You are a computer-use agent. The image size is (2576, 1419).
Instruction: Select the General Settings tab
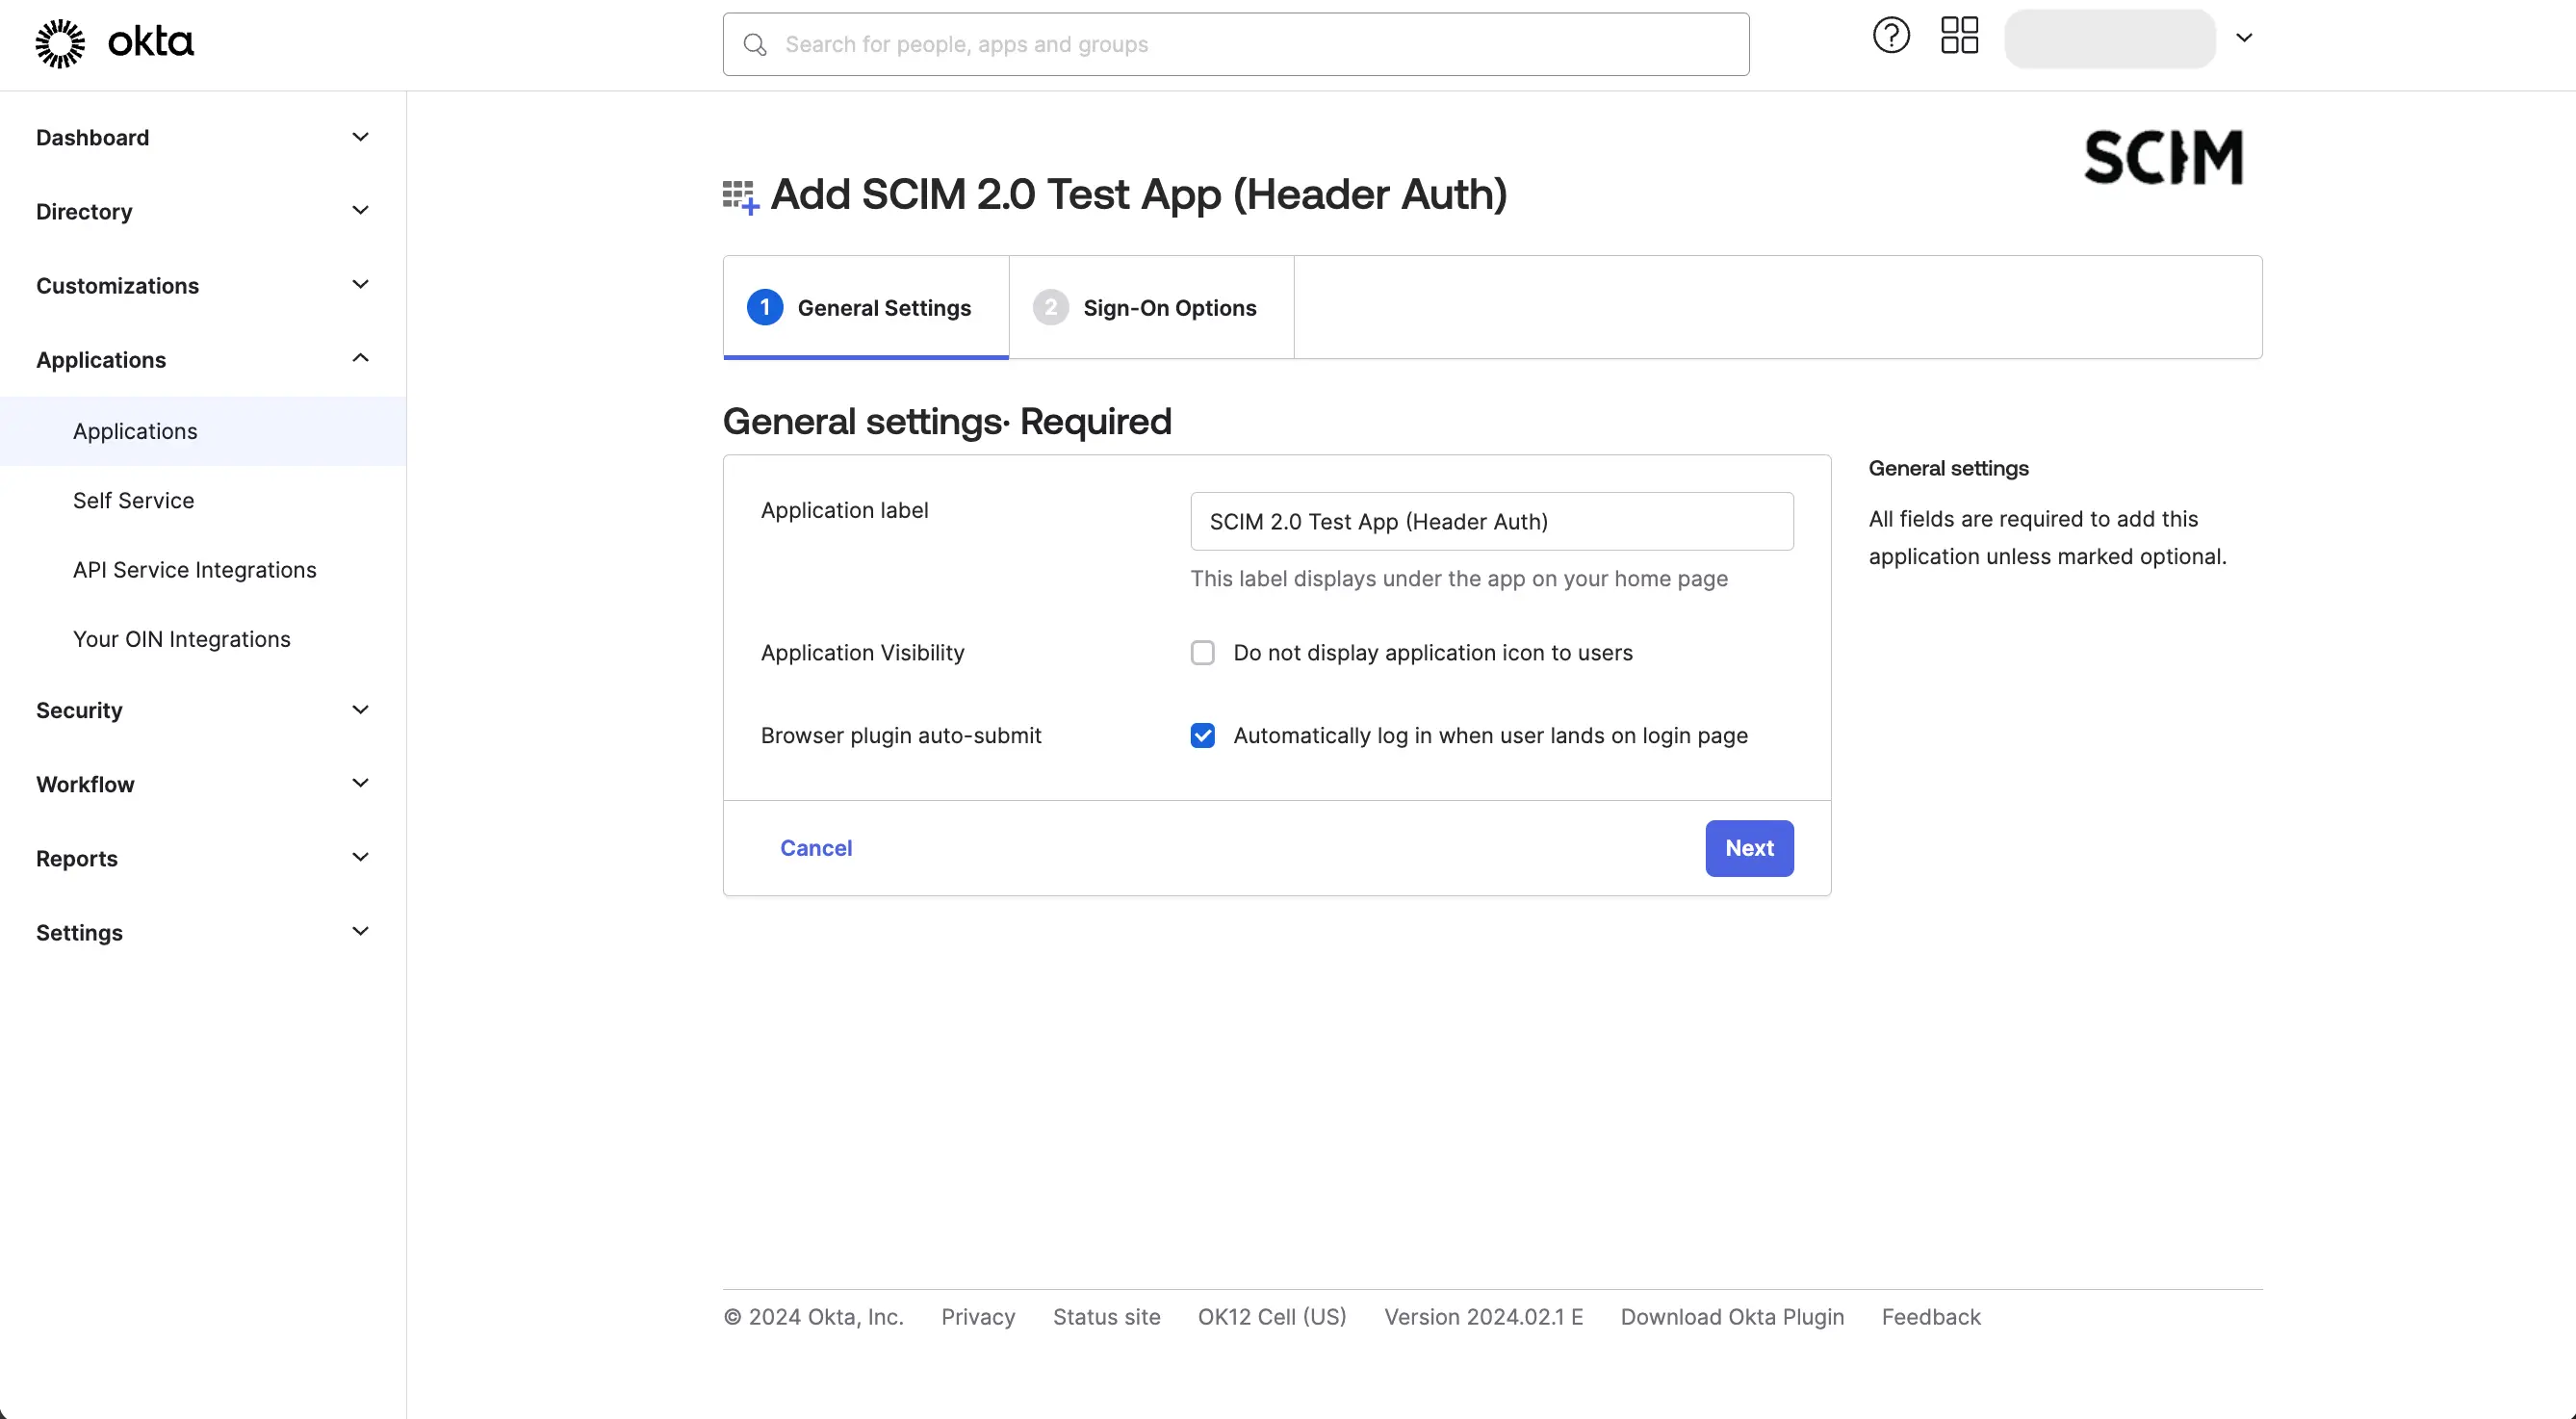885,307
